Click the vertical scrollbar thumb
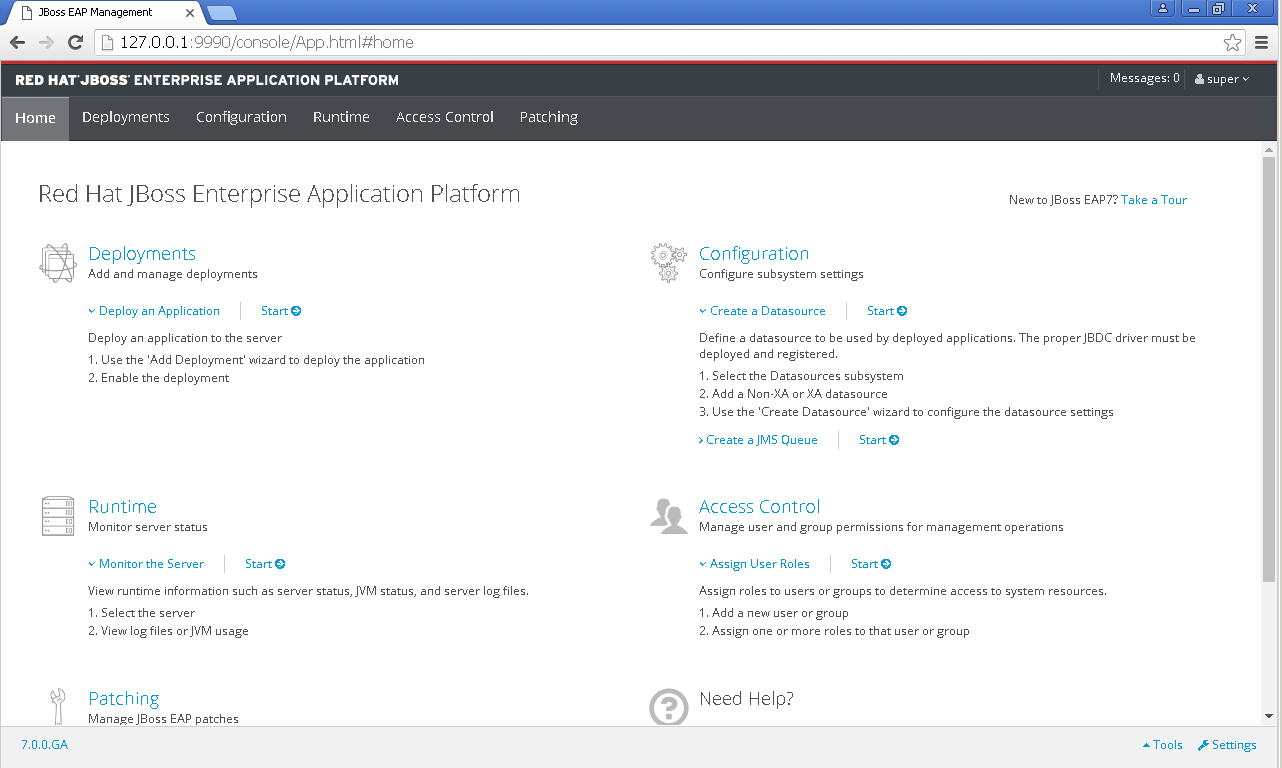The height and width of the screenshot is (768, 1282). (1269, 368)
